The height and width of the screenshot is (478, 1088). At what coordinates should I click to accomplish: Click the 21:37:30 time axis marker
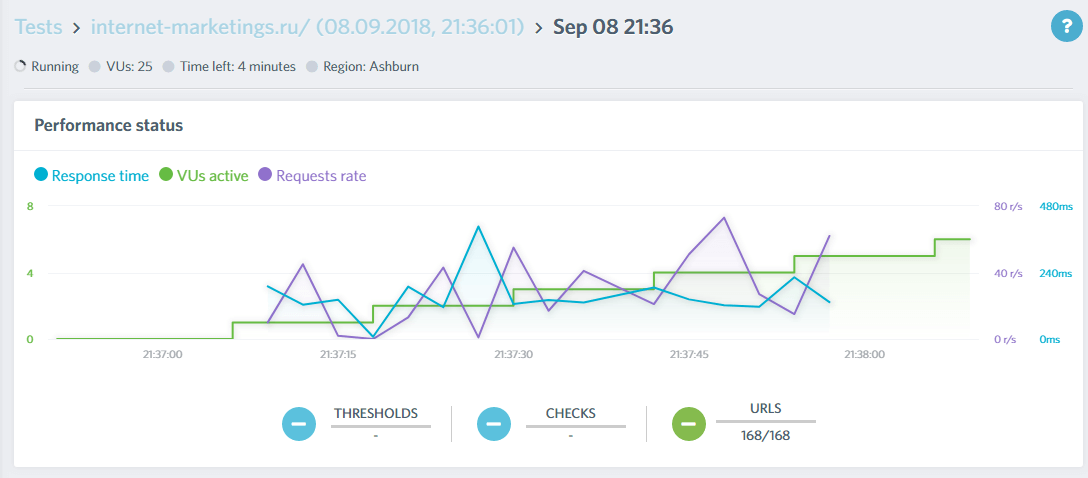(x=513, y=354)
